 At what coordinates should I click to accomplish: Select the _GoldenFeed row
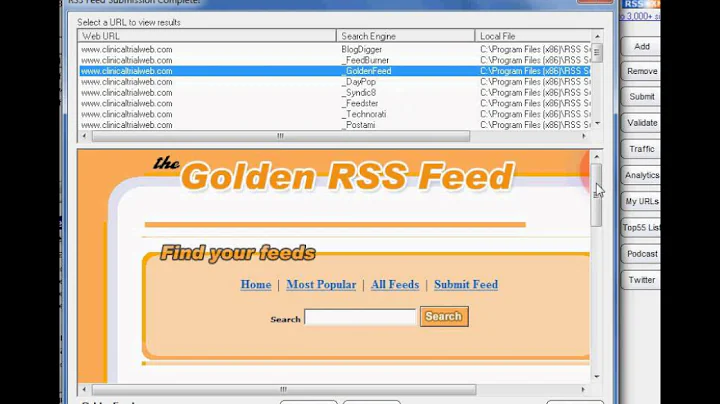(335, 71)
